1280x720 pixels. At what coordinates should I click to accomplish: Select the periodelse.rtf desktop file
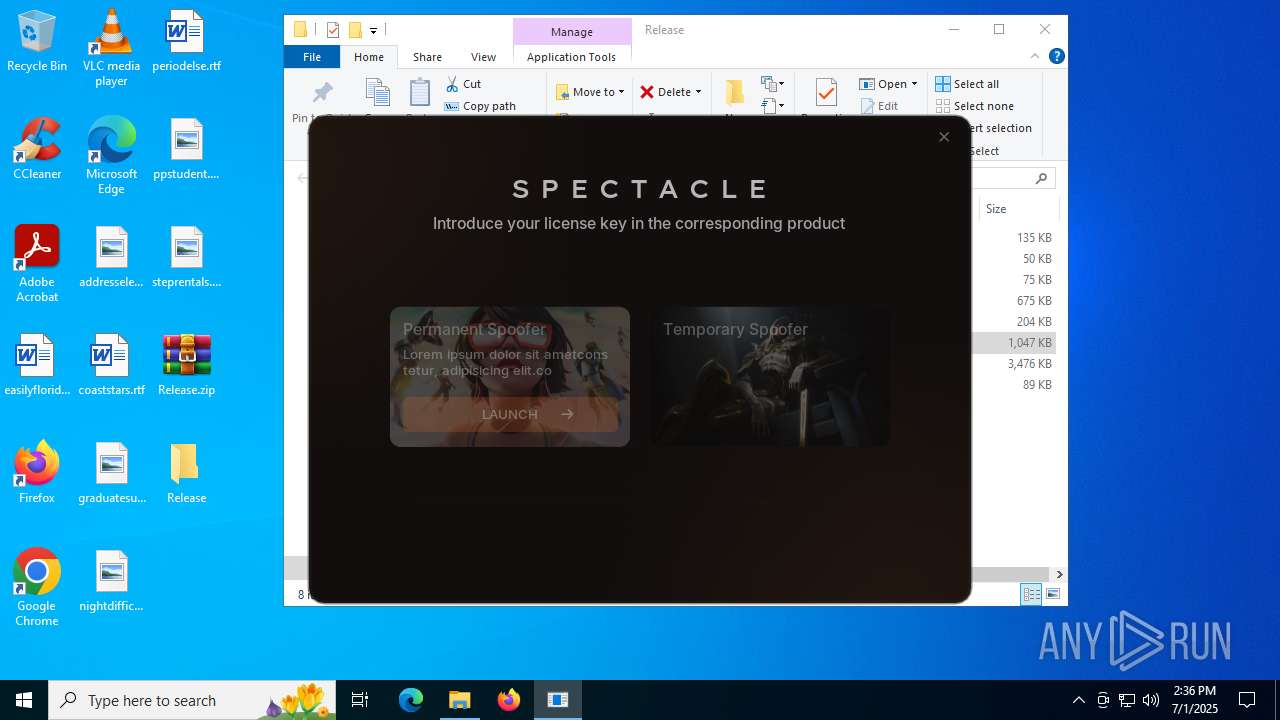pyautogui.click(x=186, y=42)
